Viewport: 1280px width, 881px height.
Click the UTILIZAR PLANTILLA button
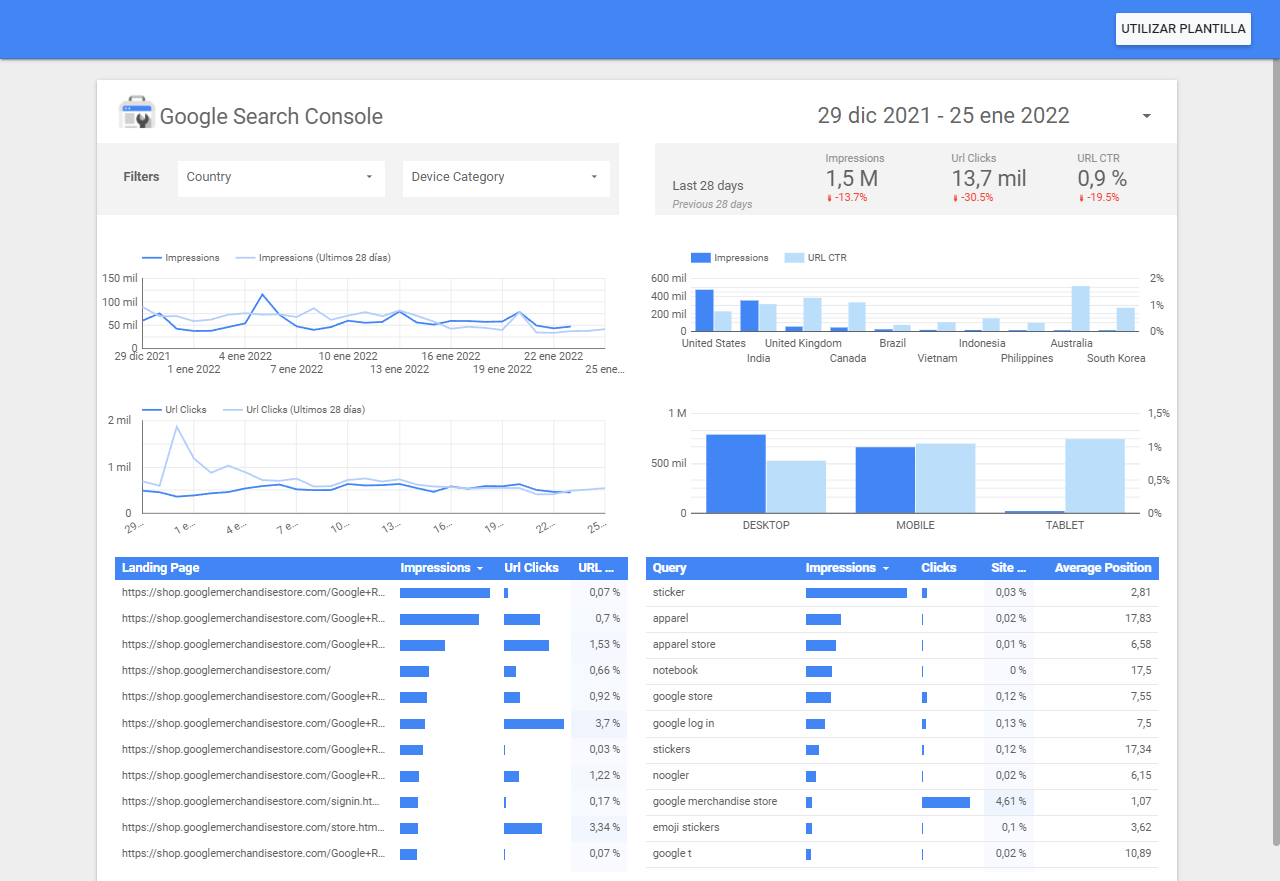pyautogui.click(x=1184, y=29)
